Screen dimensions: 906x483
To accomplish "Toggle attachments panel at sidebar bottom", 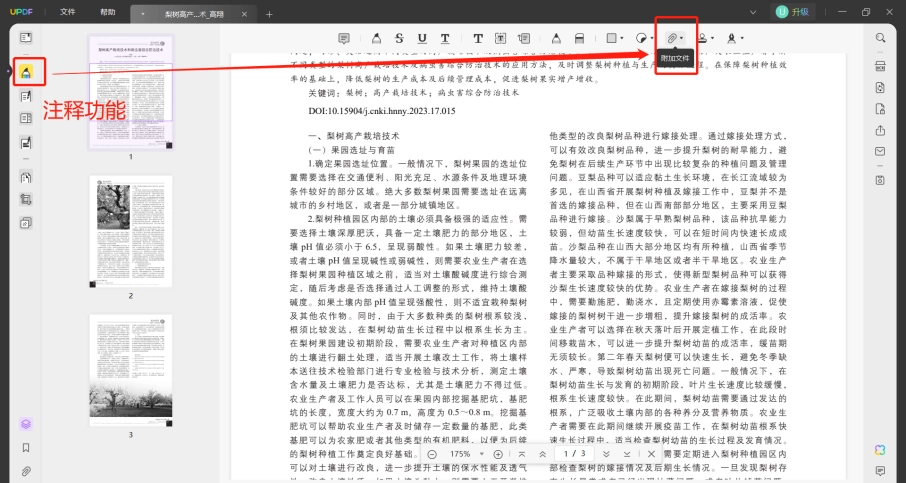I will [x=26, y=471].
